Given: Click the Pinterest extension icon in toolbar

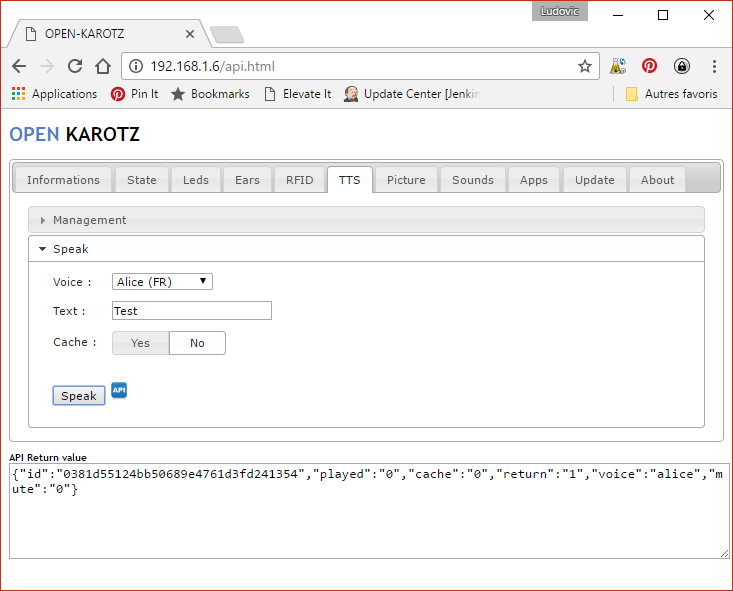Looking at the screenshot, I should coord(649,66).
